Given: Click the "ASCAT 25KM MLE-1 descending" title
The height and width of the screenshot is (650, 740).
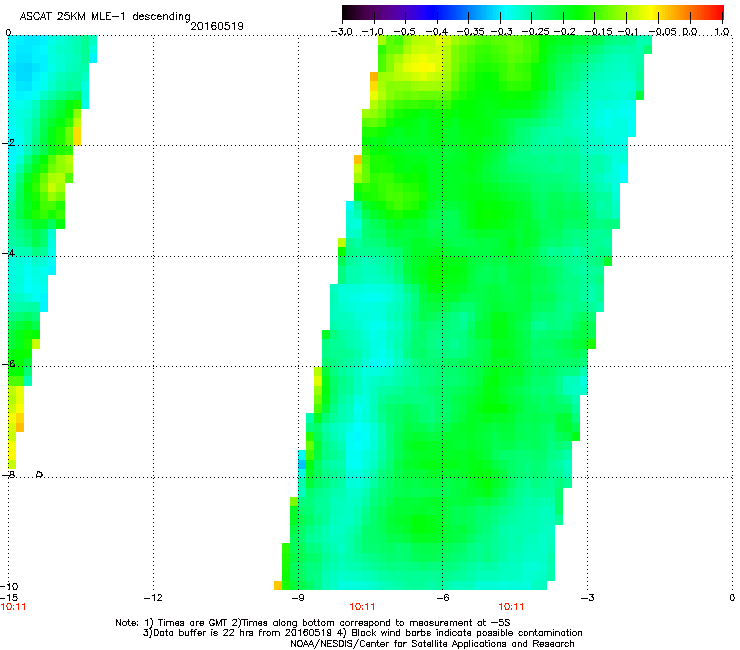Looking at the screenshot, I should pyautogui.click(x=105, y=16).
